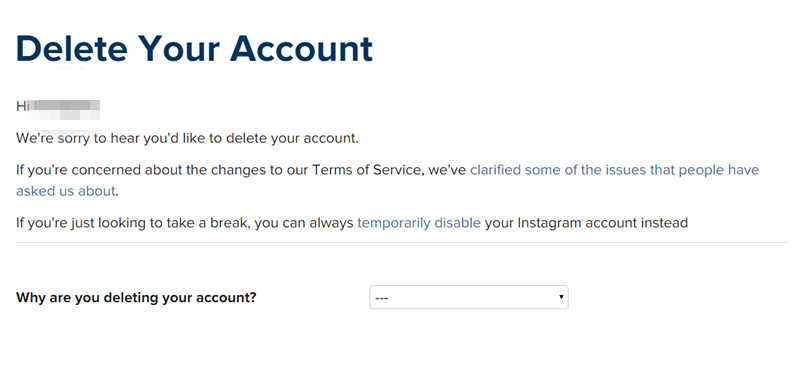Viewport: 800px width, 374px height.
Task: Select the '---' placeholder in the combo box
Action: click(x=382, y=297)
